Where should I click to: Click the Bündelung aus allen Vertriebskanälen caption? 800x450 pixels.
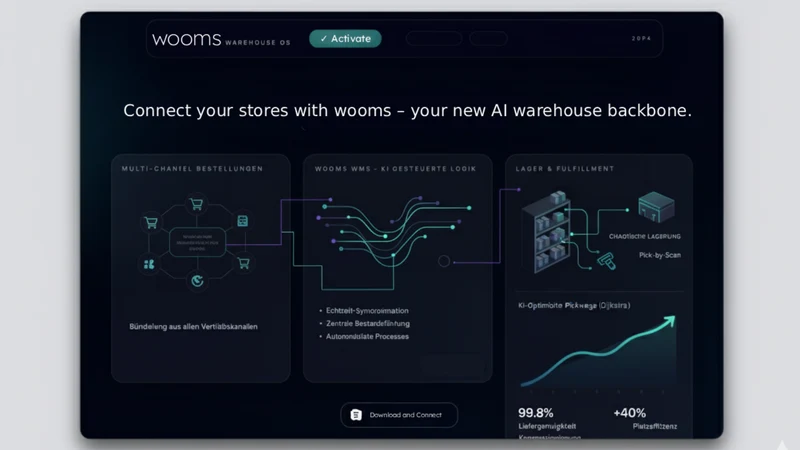pos(193,327)
